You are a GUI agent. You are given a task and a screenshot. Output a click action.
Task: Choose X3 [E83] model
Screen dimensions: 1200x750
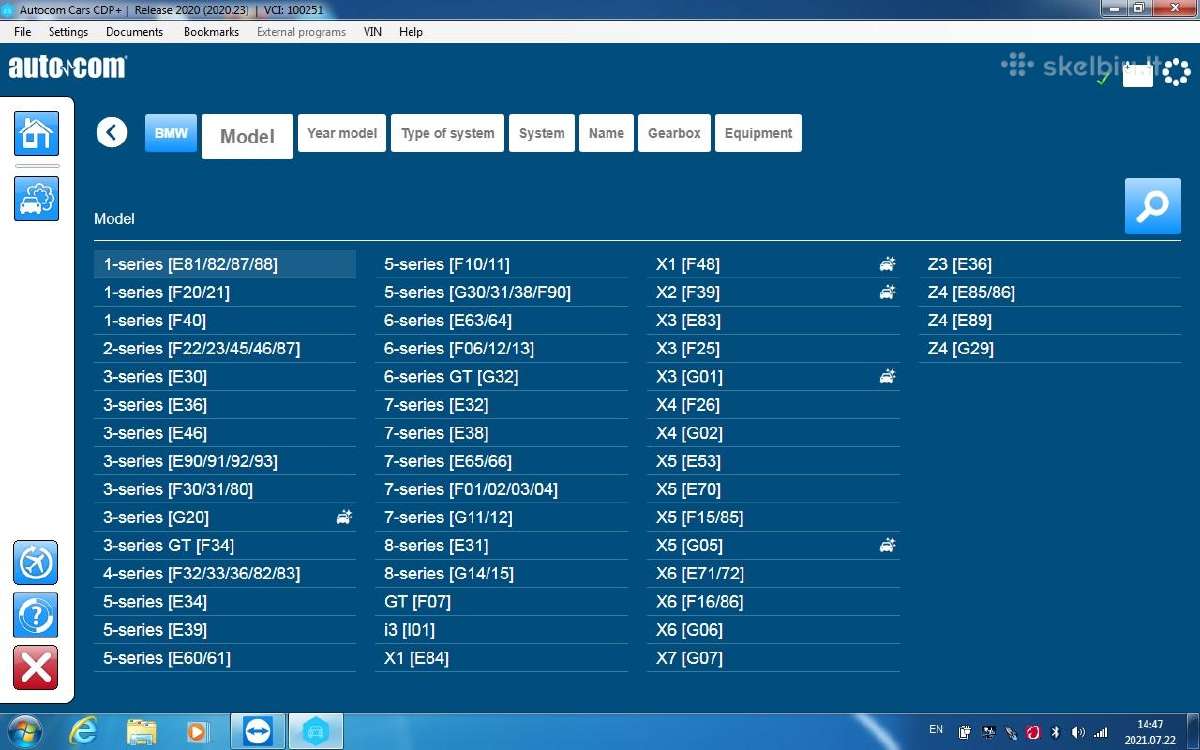pos(773,320)
